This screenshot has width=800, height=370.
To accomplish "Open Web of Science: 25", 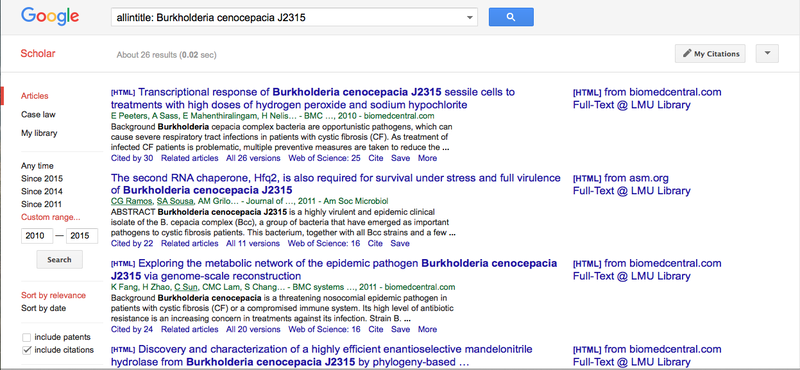I will pos(324,158).
